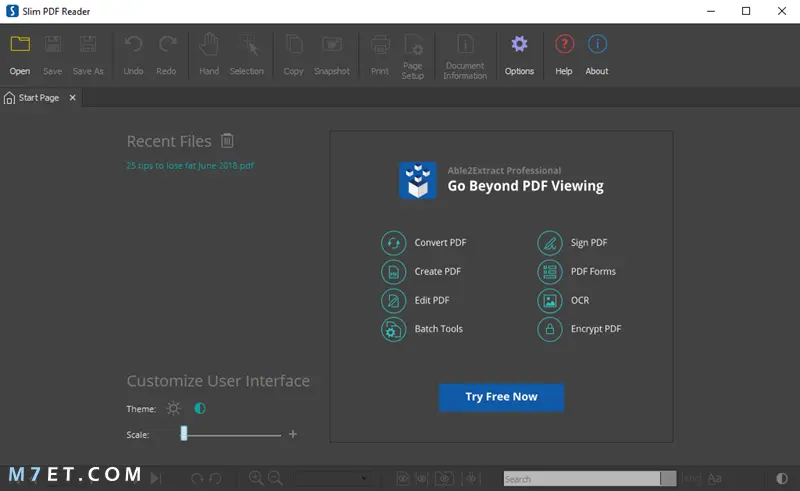This screenshot has width=800, height=491.
Task: Toggle match case Aa option
Action: point(714,478)
